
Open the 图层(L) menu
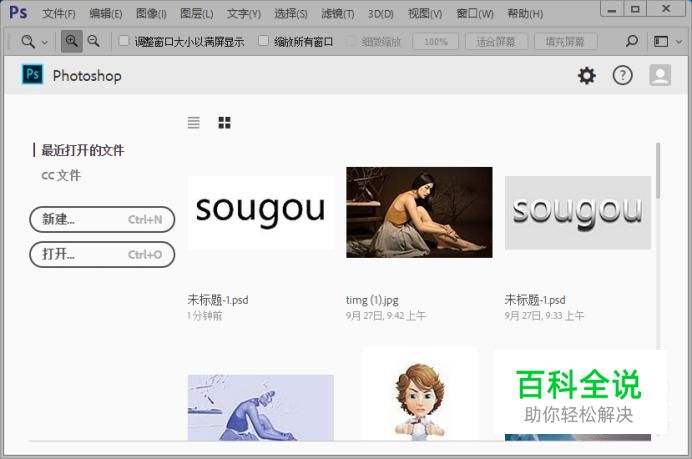(x=196, y=14)
